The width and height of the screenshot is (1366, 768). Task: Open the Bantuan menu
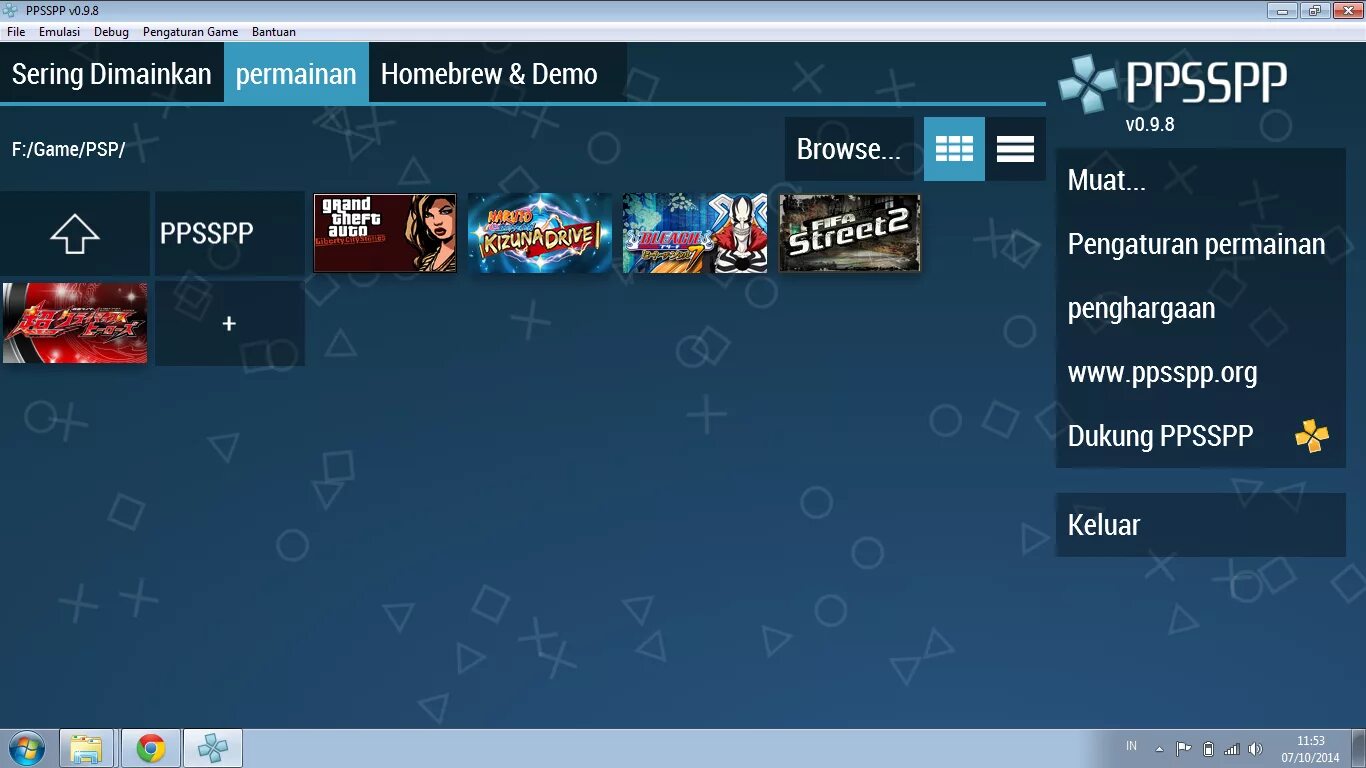click(274, 32)
